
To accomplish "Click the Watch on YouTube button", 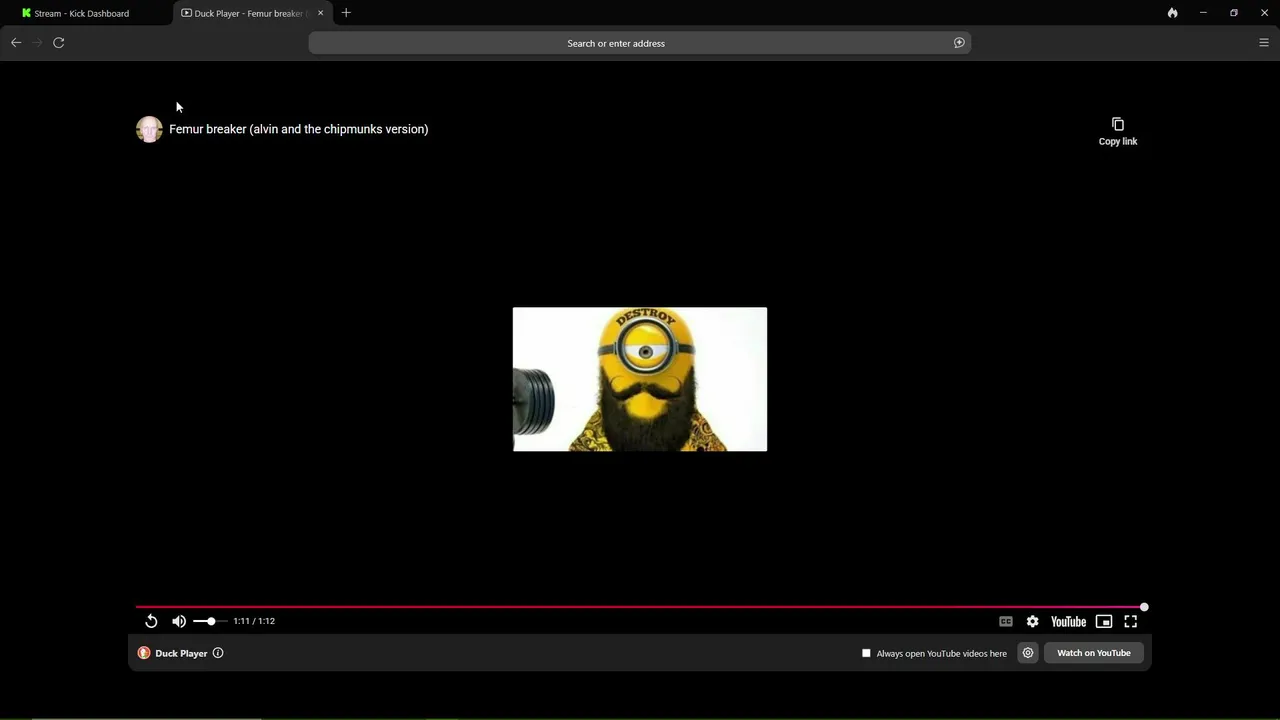I will tap(1094, 653).
